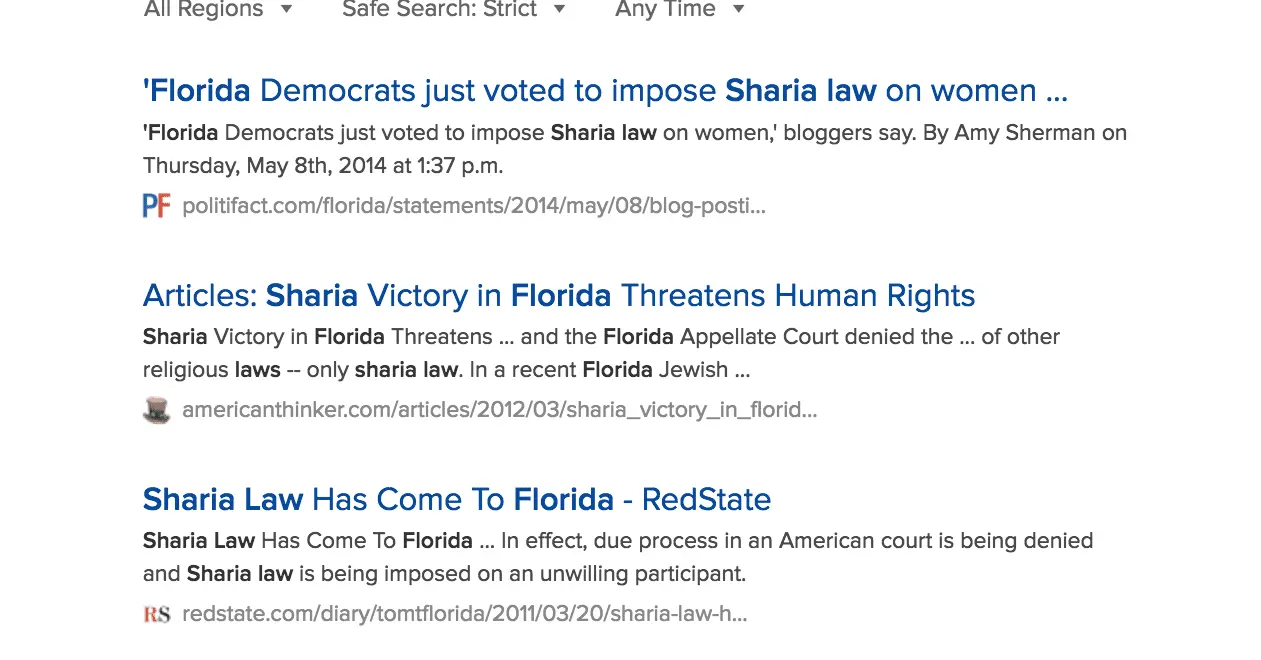
Task: Open the Any Time filter dropdown
Action: [x=666, y=10]
